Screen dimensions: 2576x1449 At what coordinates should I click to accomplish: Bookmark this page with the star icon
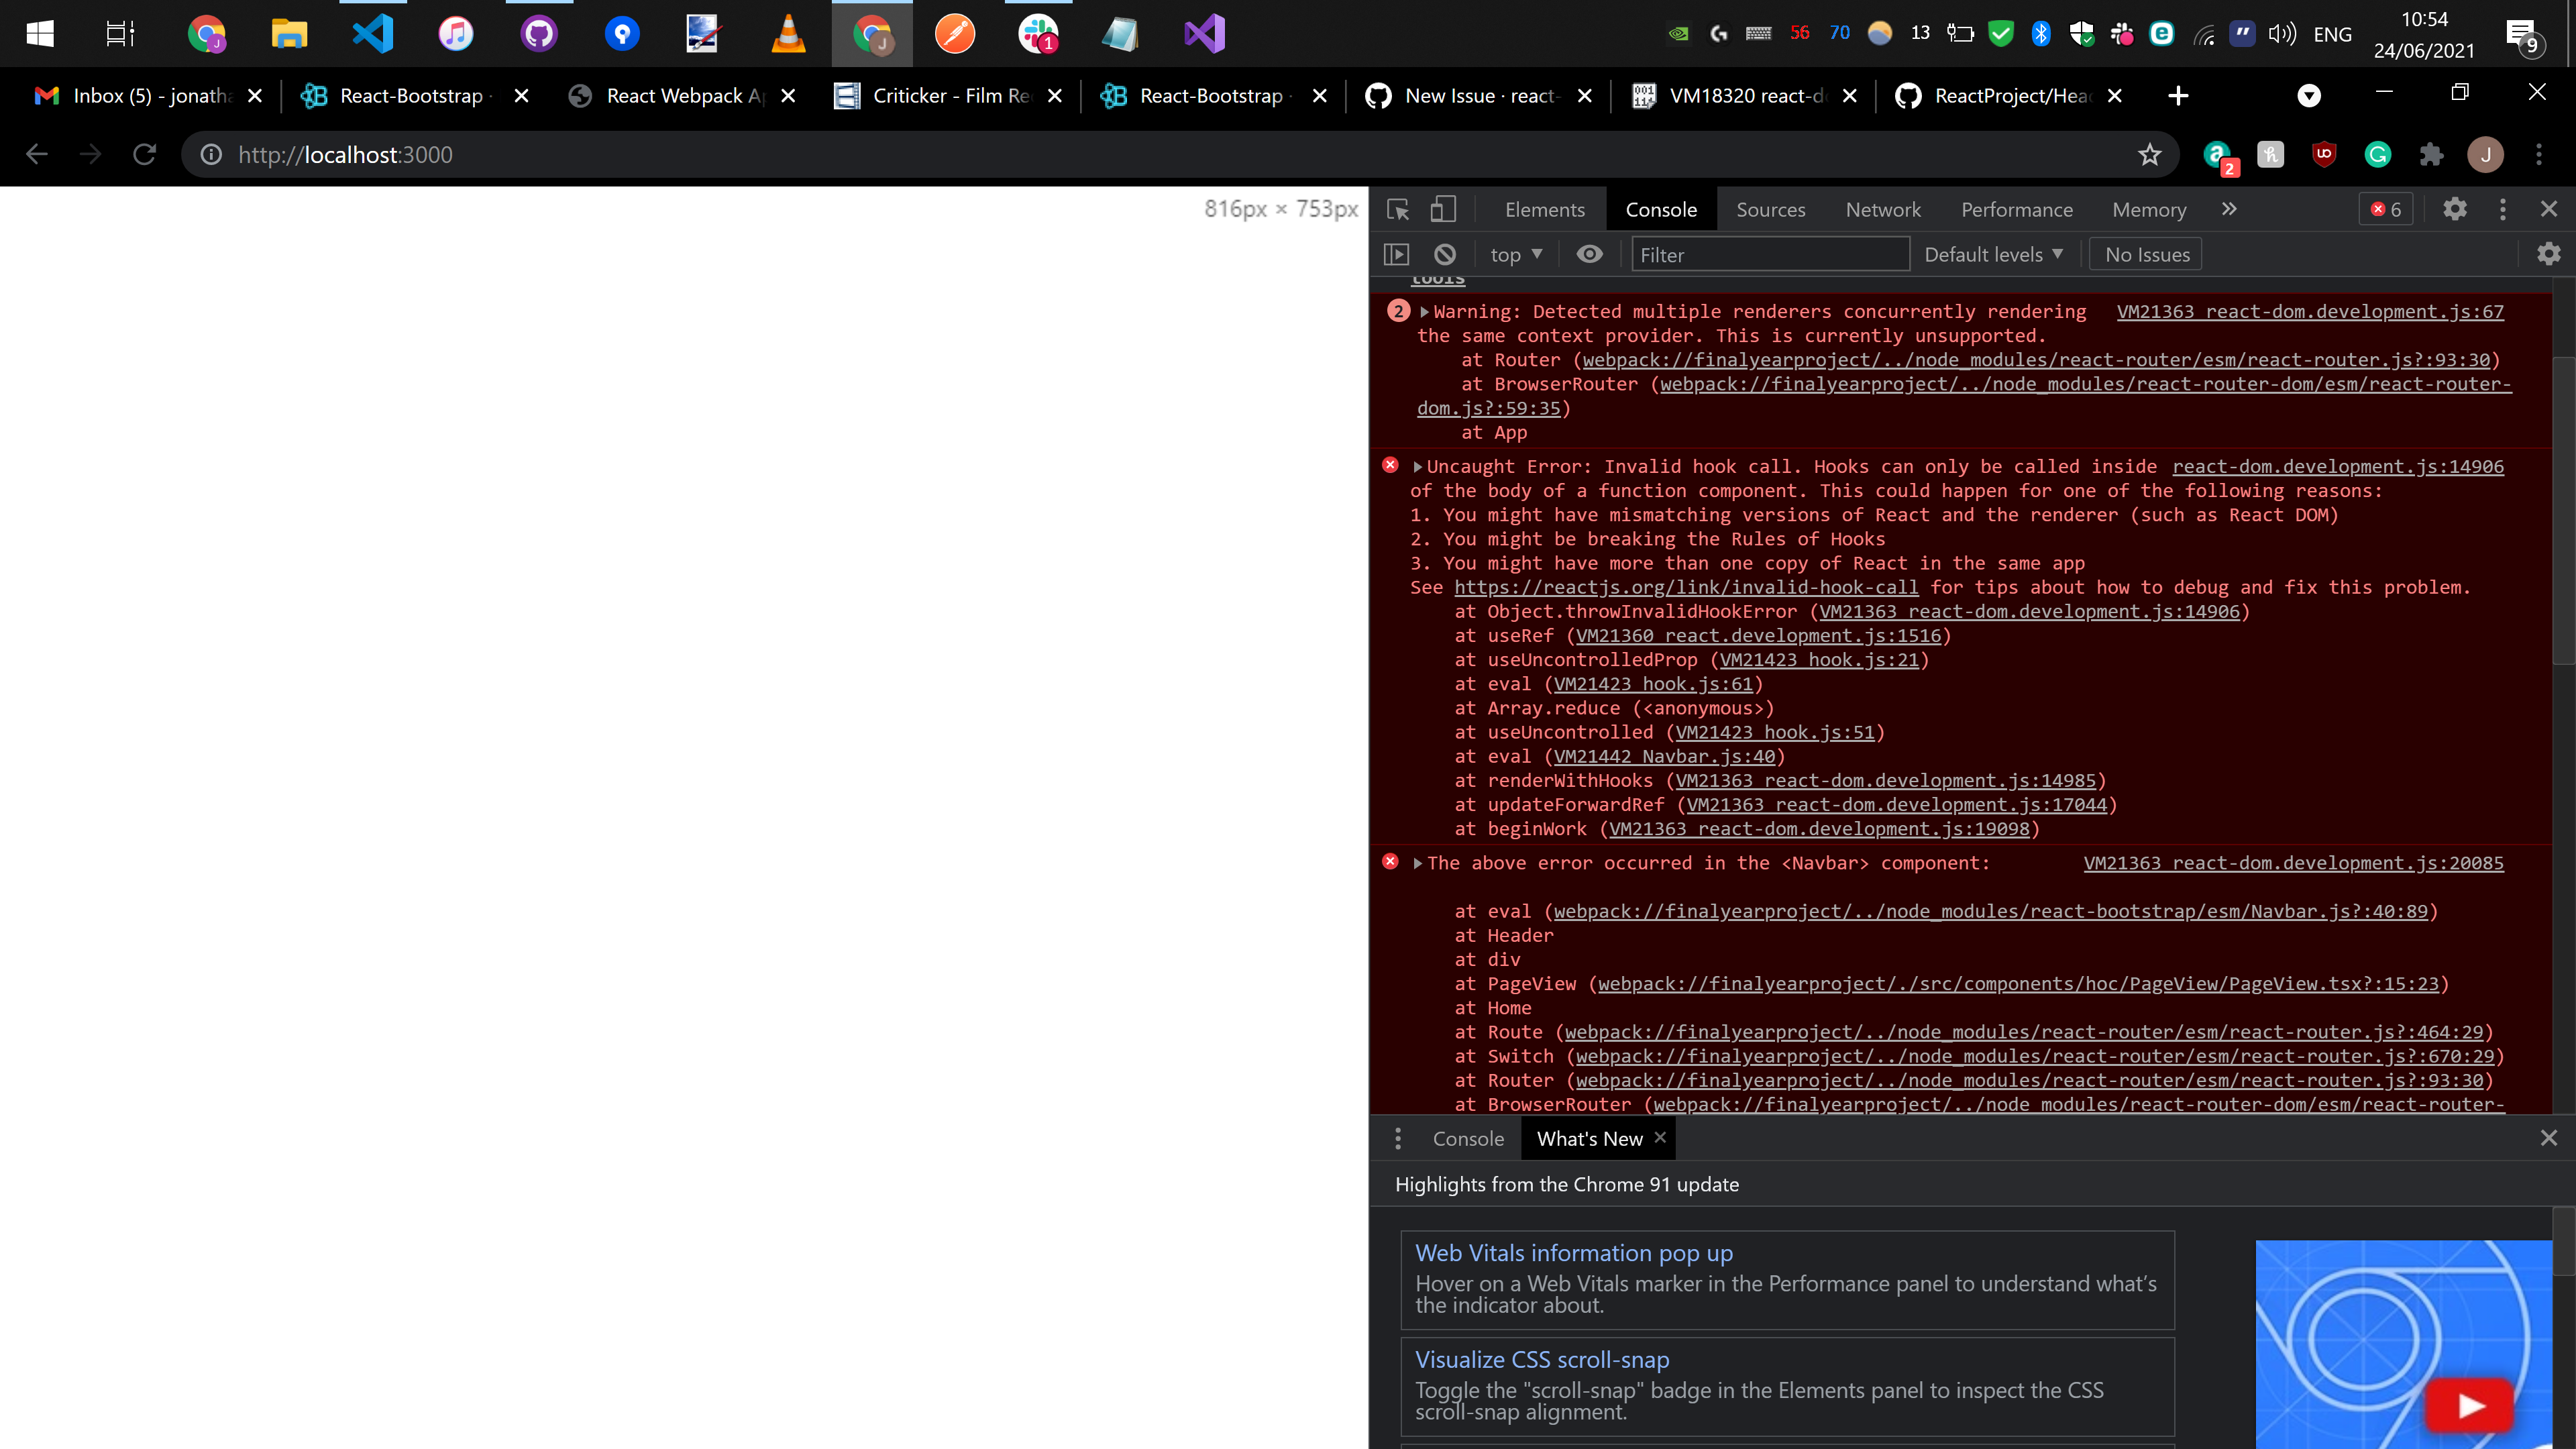coord(2149,154)
